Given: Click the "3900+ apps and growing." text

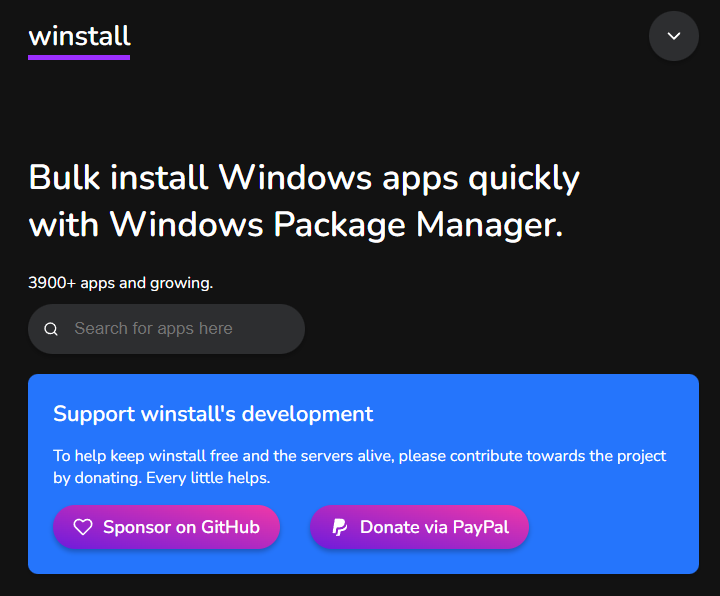Looking at the screenshot, I should (121, 283).
